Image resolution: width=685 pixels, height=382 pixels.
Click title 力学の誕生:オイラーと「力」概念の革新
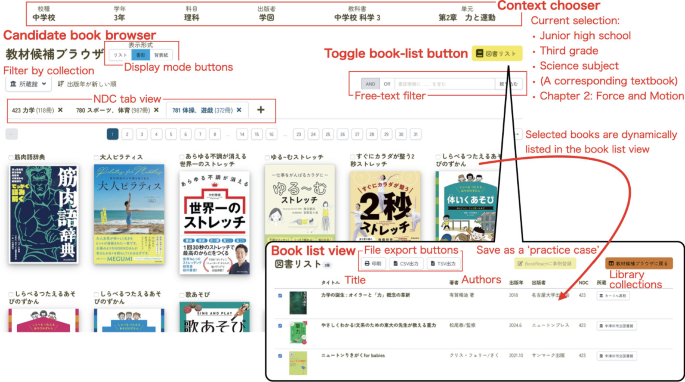point(365,295)
